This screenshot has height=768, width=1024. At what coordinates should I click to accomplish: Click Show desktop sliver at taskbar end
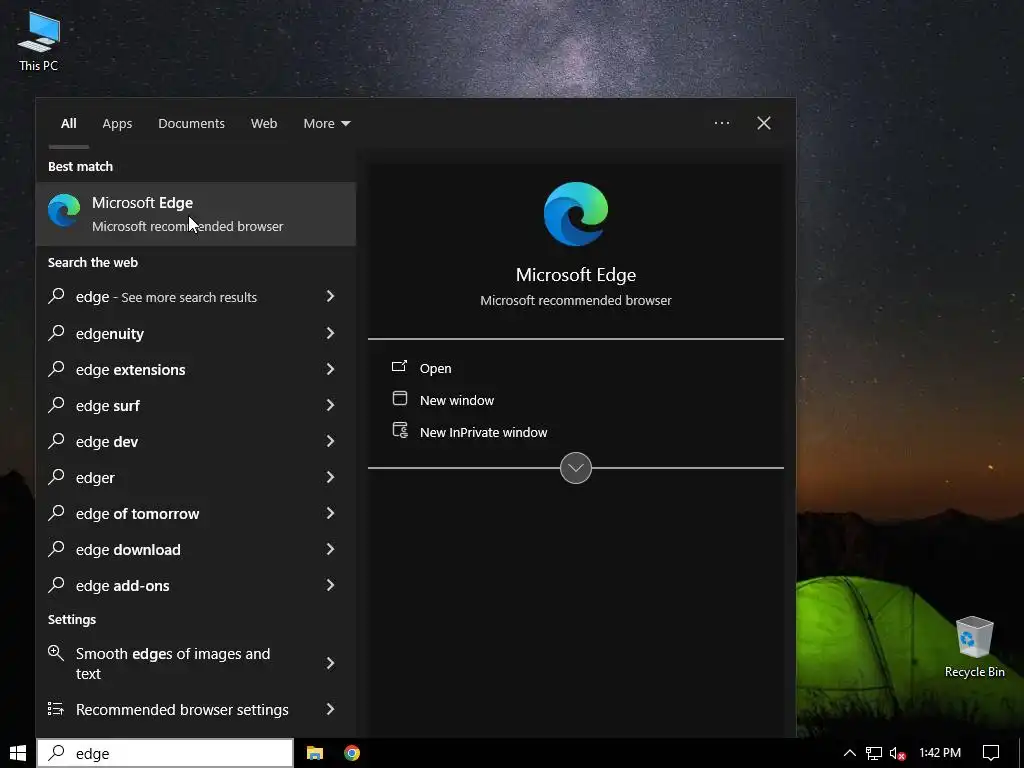(x=1021, y=753)
